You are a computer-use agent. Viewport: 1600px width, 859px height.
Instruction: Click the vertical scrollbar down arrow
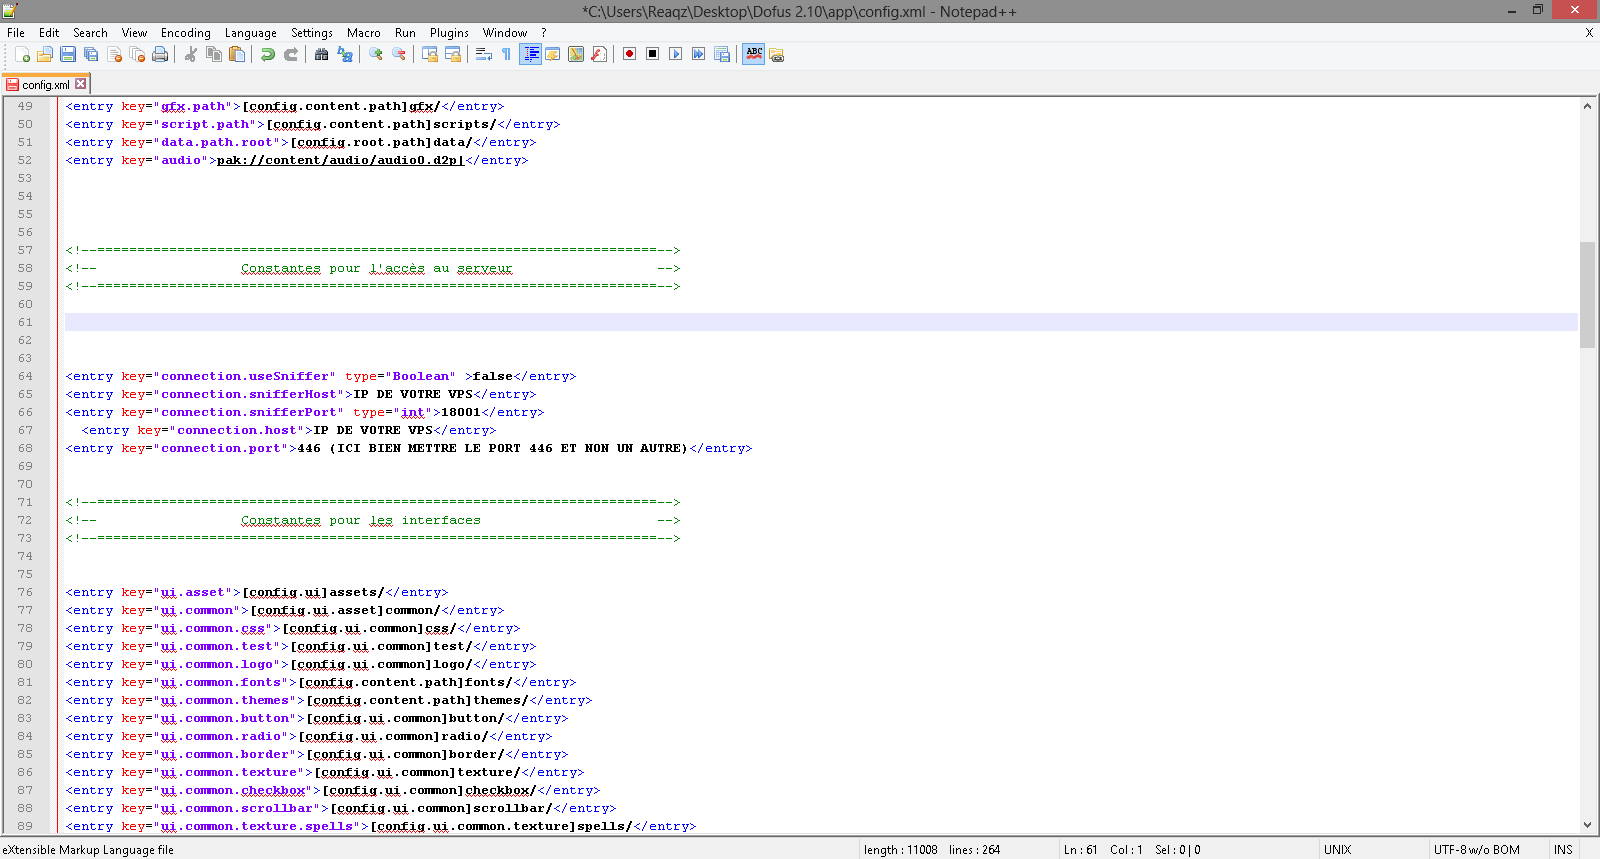tap(1587, 825)
